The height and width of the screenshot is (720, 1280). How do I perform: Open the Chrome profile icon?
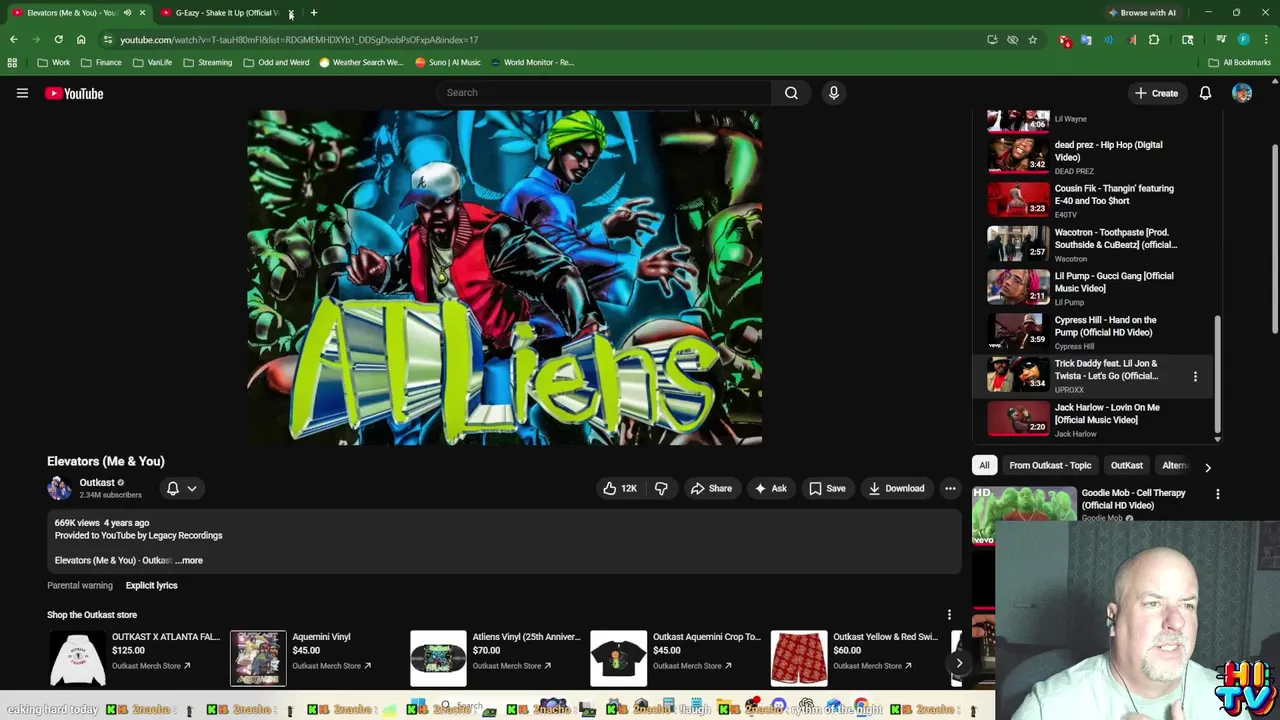[1243, 40]
